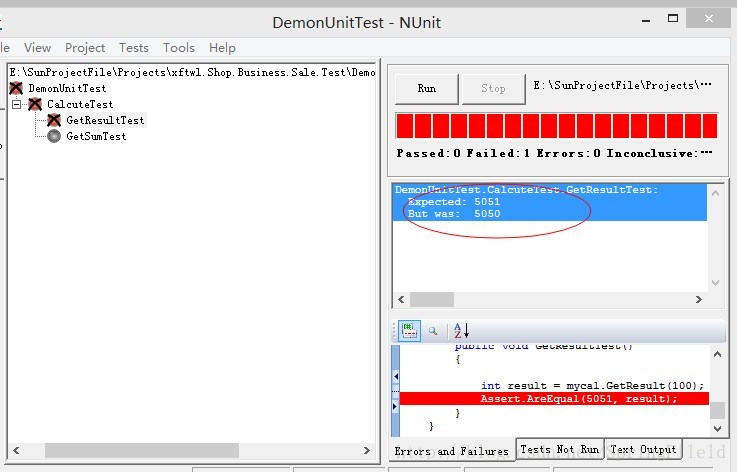
Task: Select the DemonUnitTest root node
Action: pos(67,88)
